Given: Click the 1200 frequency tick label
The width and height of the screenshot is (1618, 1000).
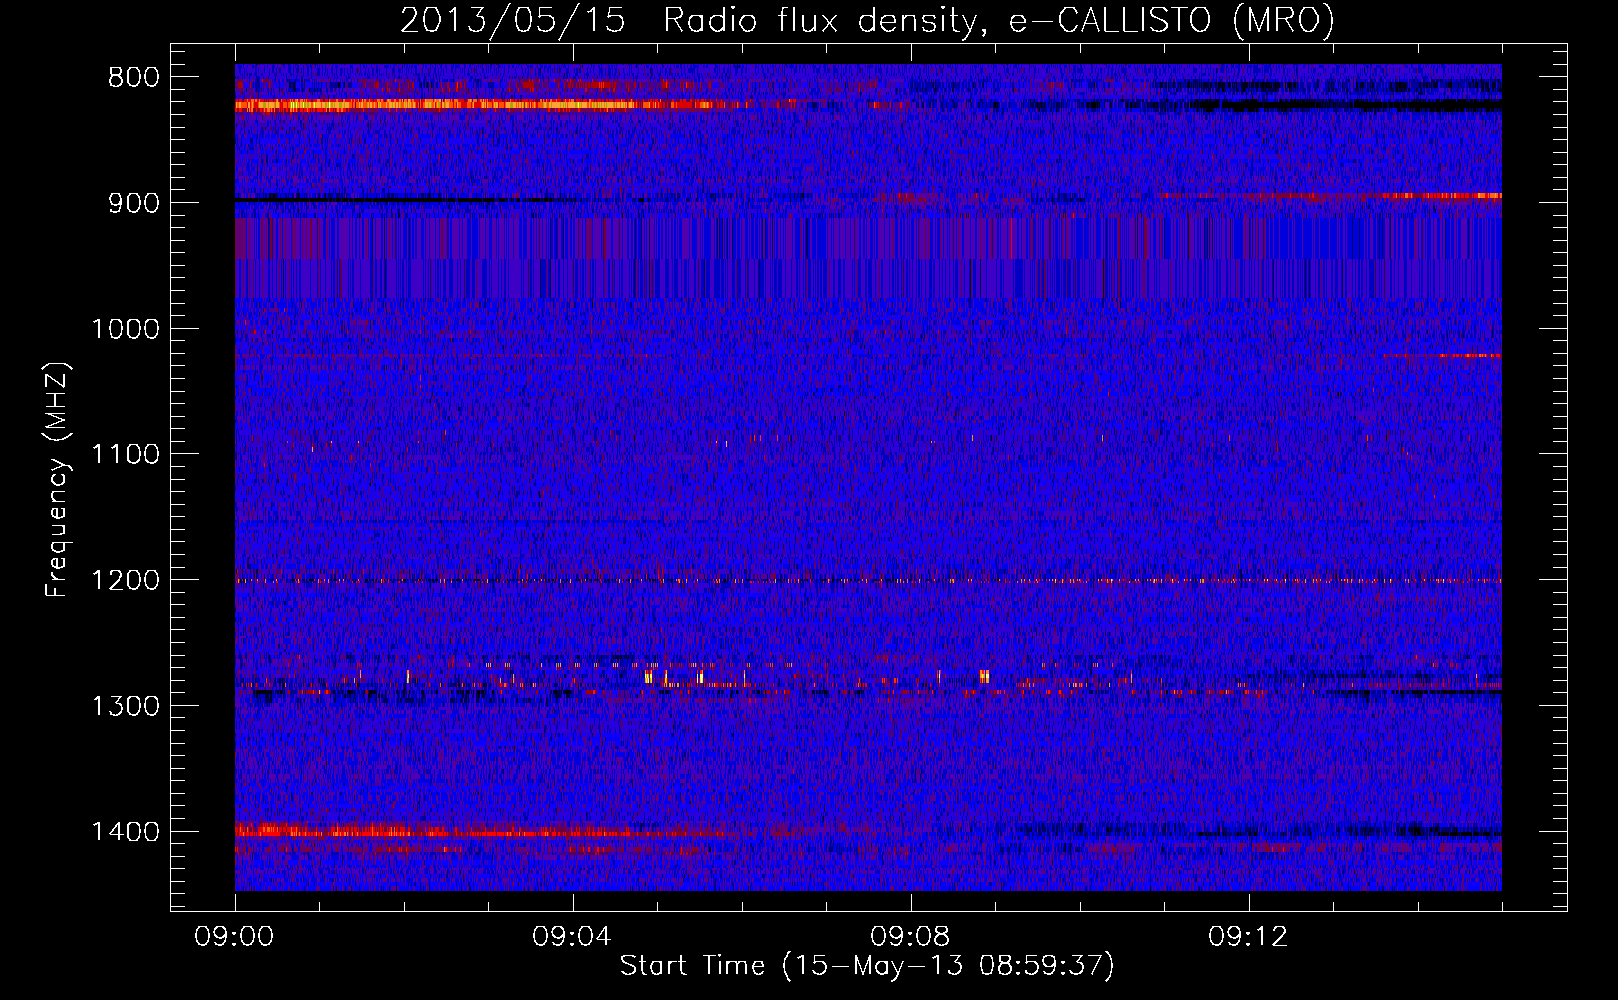Looking at the screenshot, I should coord(125,581).
